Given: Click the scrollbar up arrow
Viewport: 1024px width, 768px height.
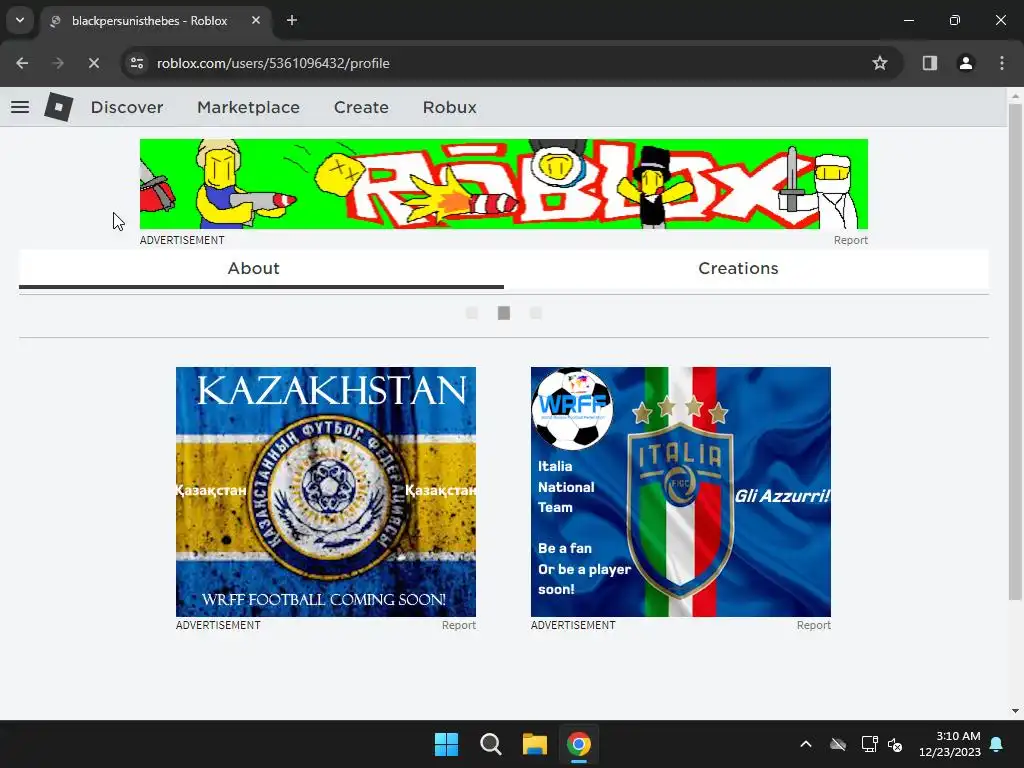Looking at the screenshot, I should click(x=1015, y=96).
